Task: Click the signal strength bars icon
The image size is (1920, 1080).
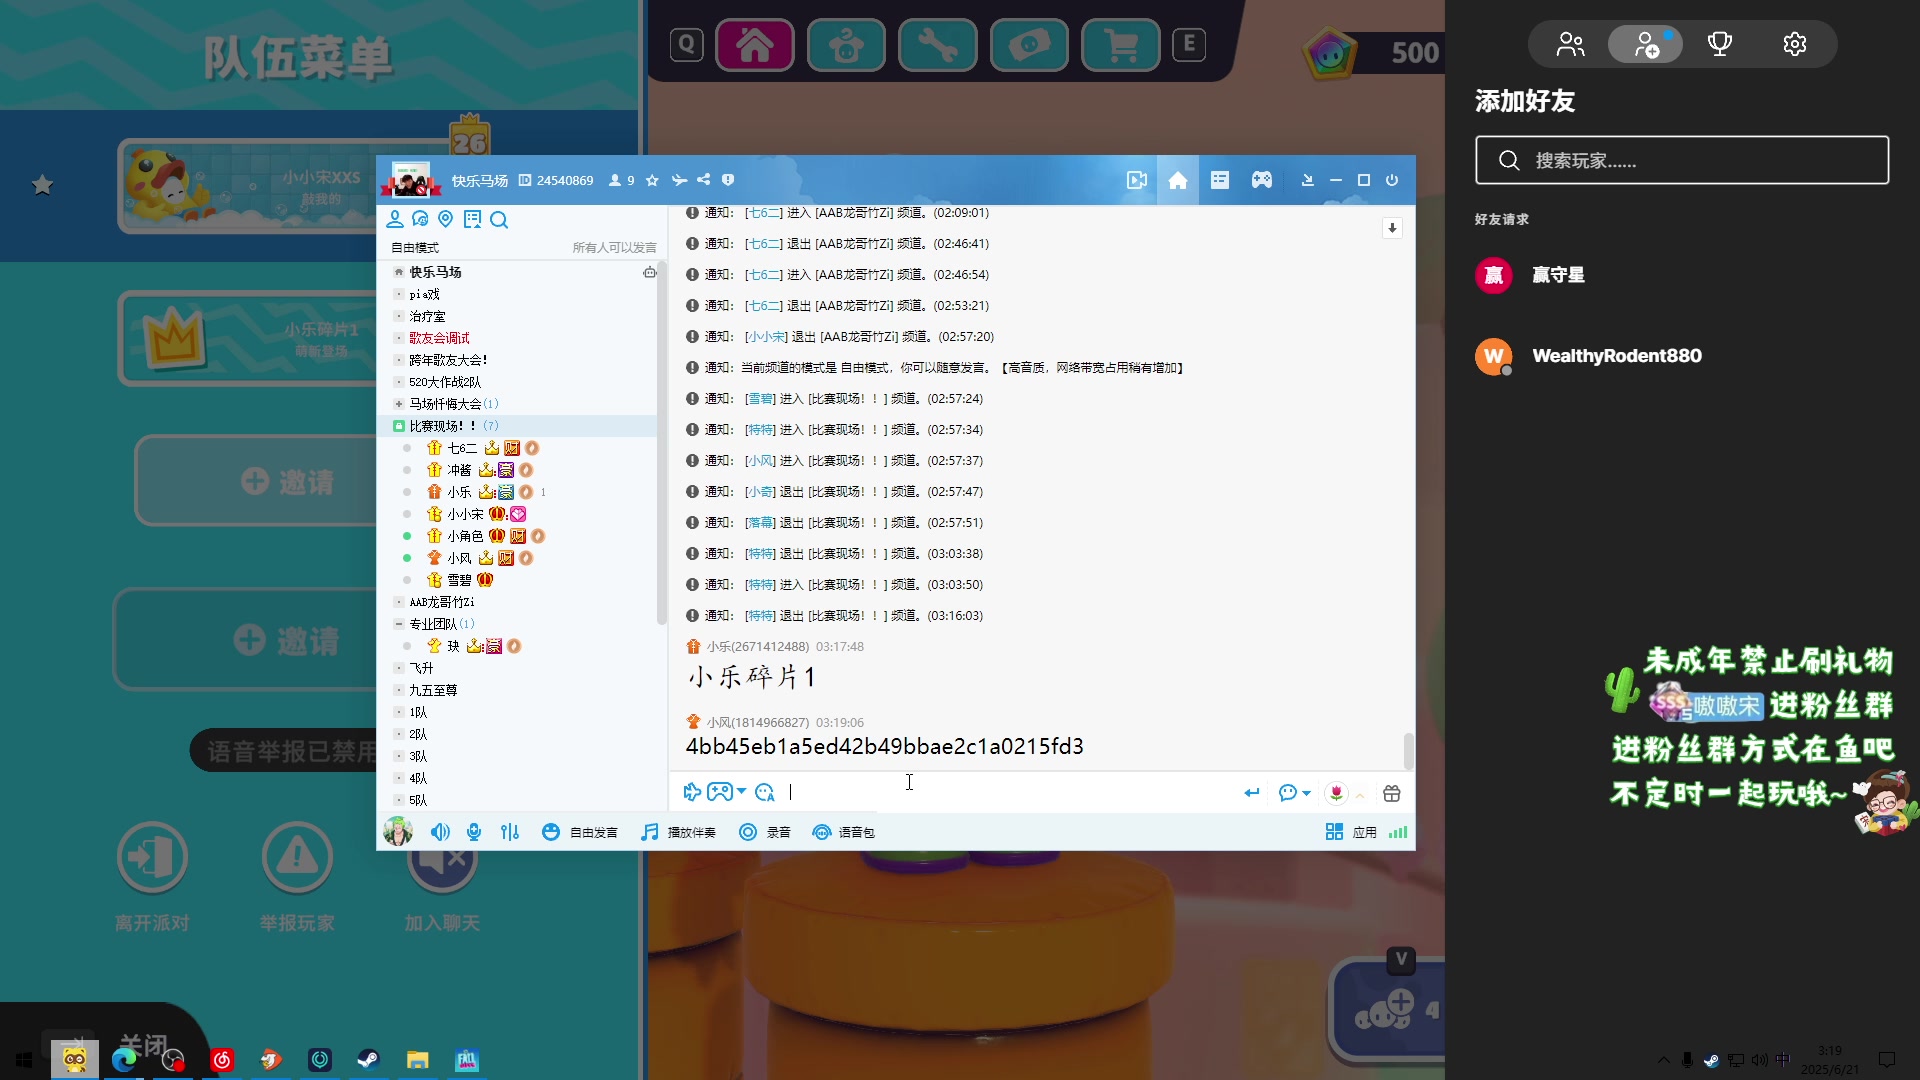Action: tap(1398, 832)
